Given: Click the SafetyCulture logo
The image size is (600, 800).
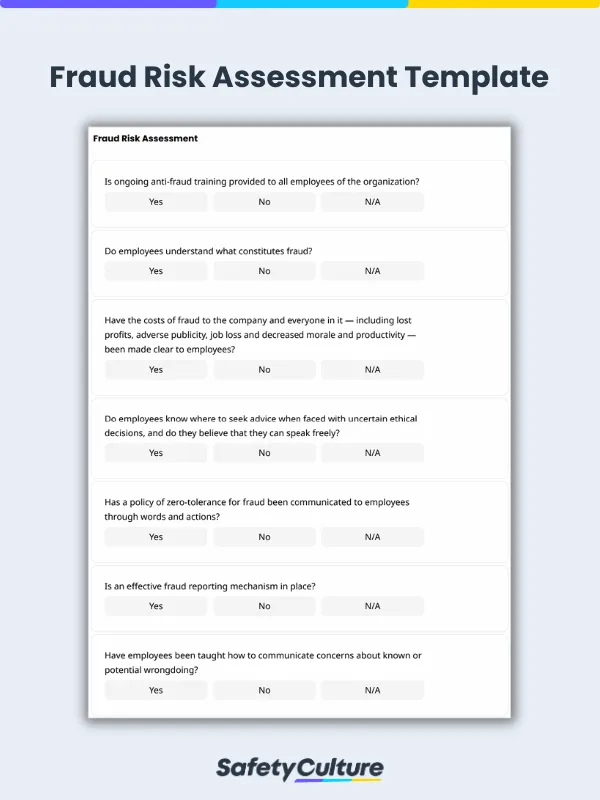Looking at the screenshot, I should click(x=300, y=768).
